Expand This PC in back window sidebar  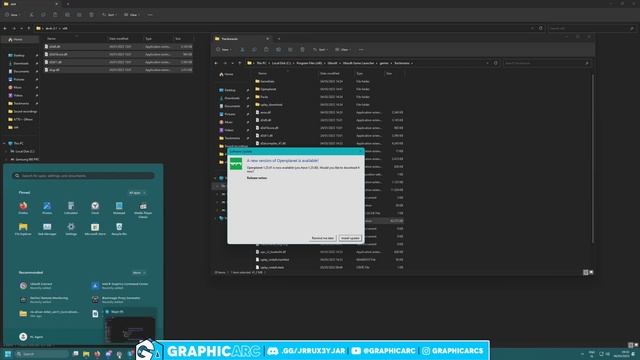pos(4,143)
